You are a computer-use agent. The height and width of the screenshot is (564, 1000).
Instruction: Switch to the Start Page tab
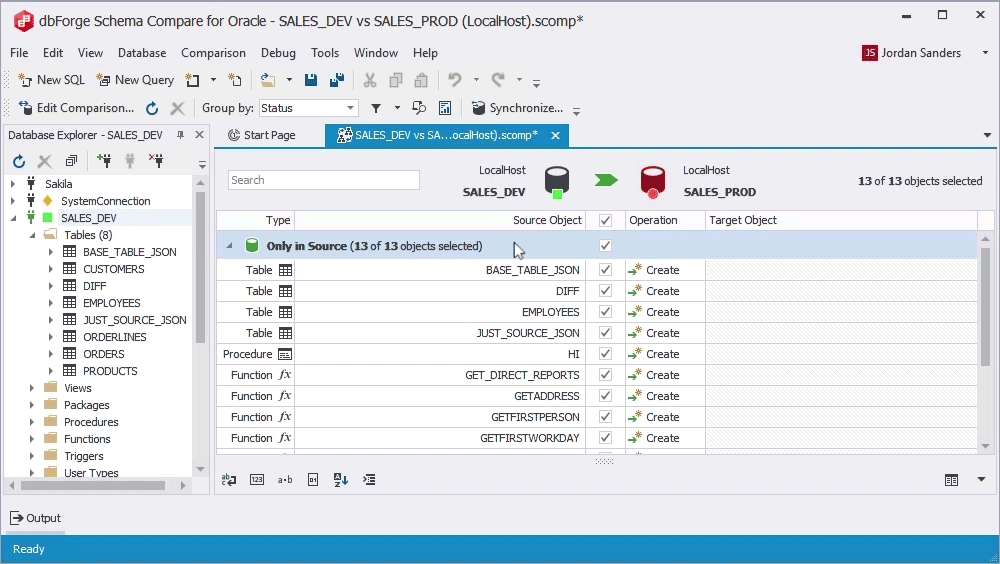point(262,135)
